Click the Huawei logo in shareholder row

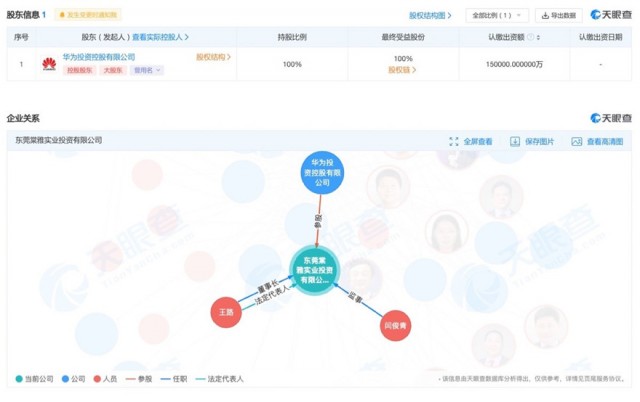(49, 64)
